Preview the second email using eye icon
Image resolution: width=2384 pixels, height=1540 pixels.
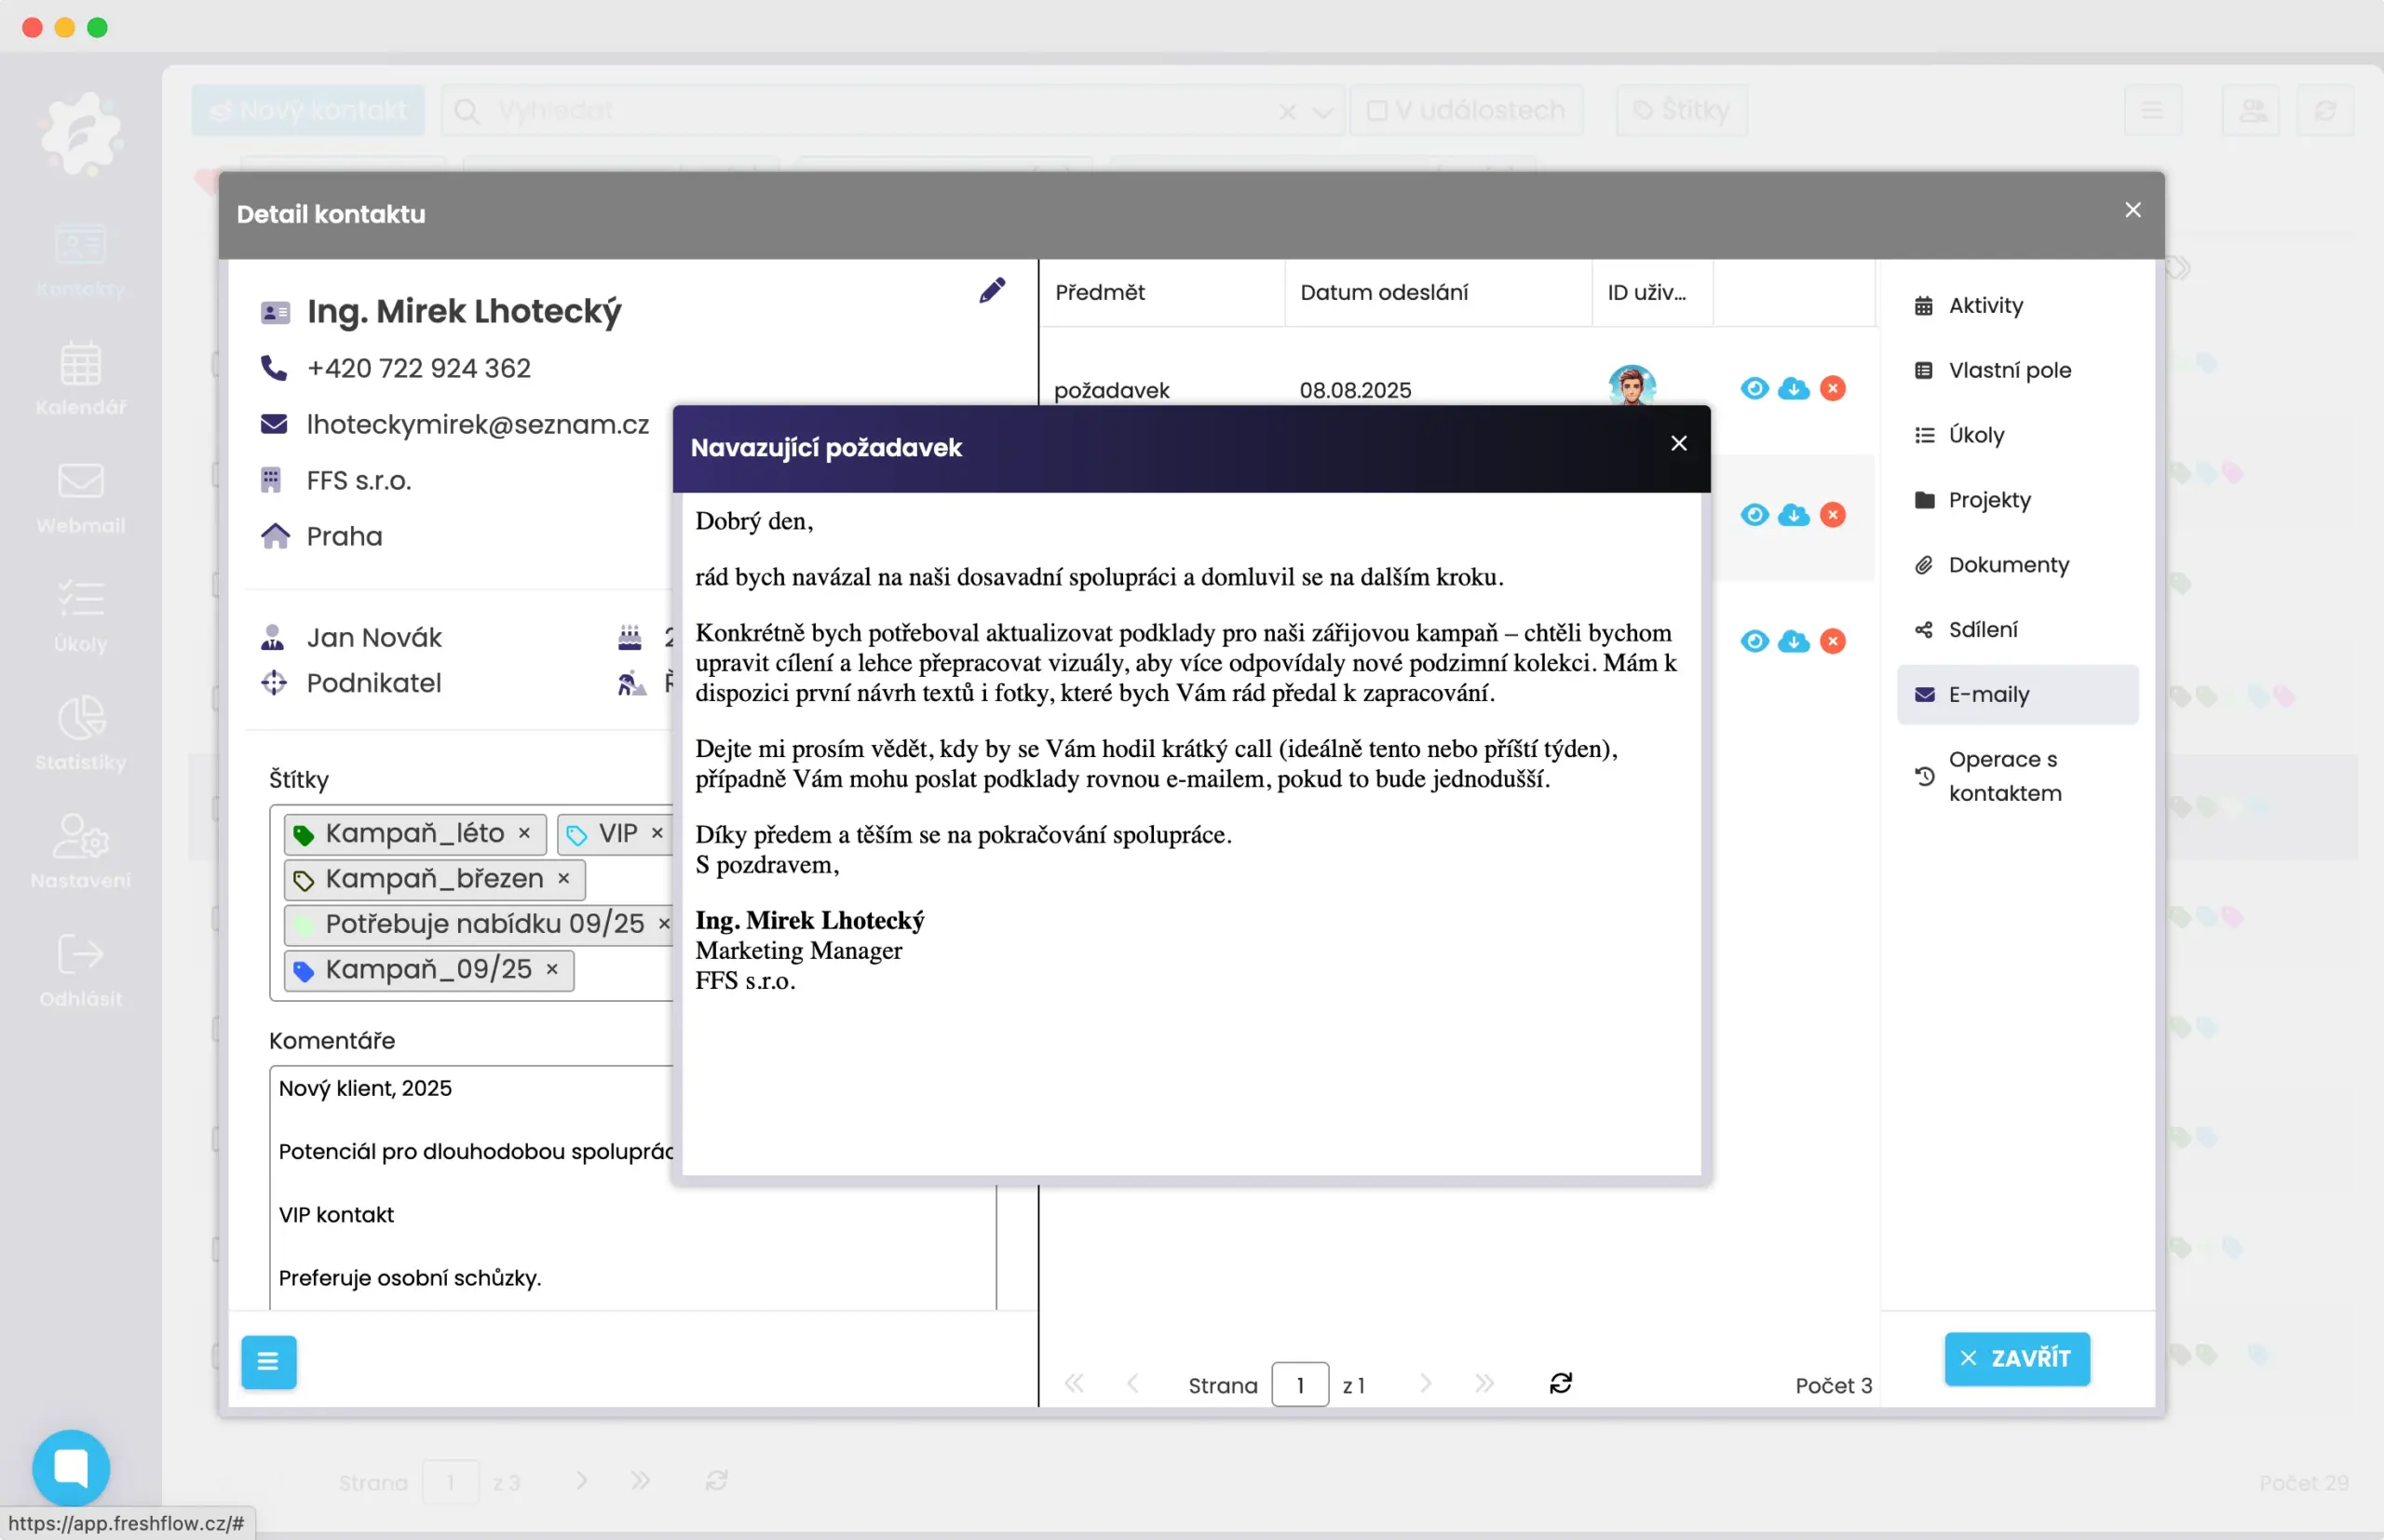[x=1754, y=515]
